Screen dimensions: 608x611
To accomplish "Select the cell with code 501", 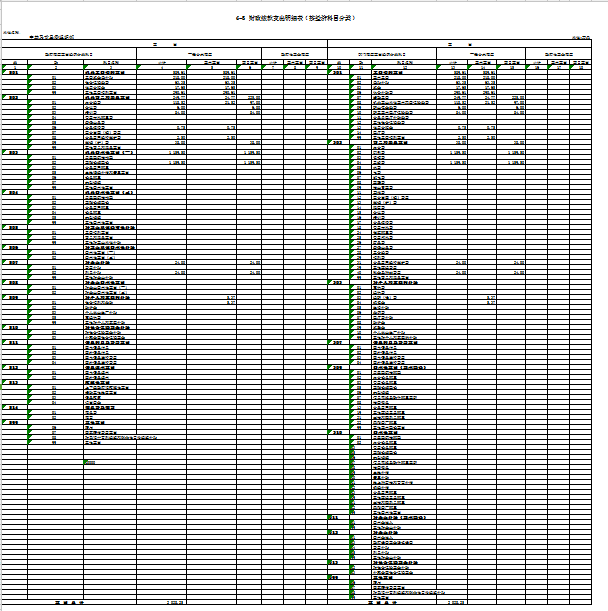I will coord(14,73).
